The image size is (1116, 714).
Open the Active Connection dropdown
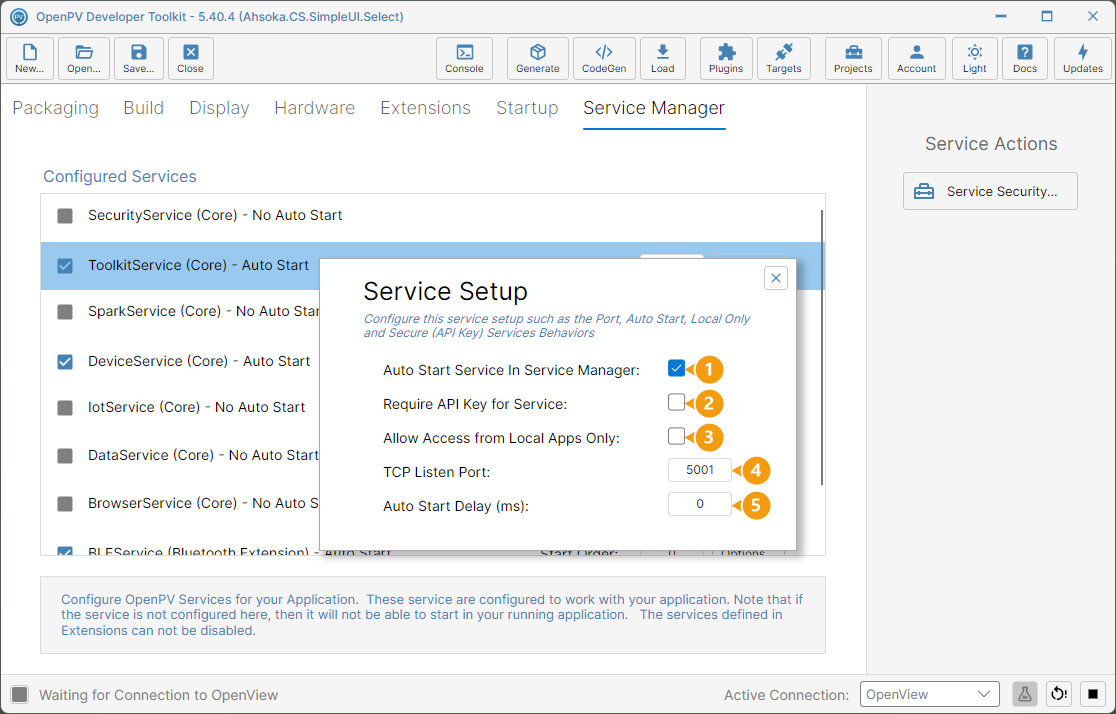click(930, 694)
